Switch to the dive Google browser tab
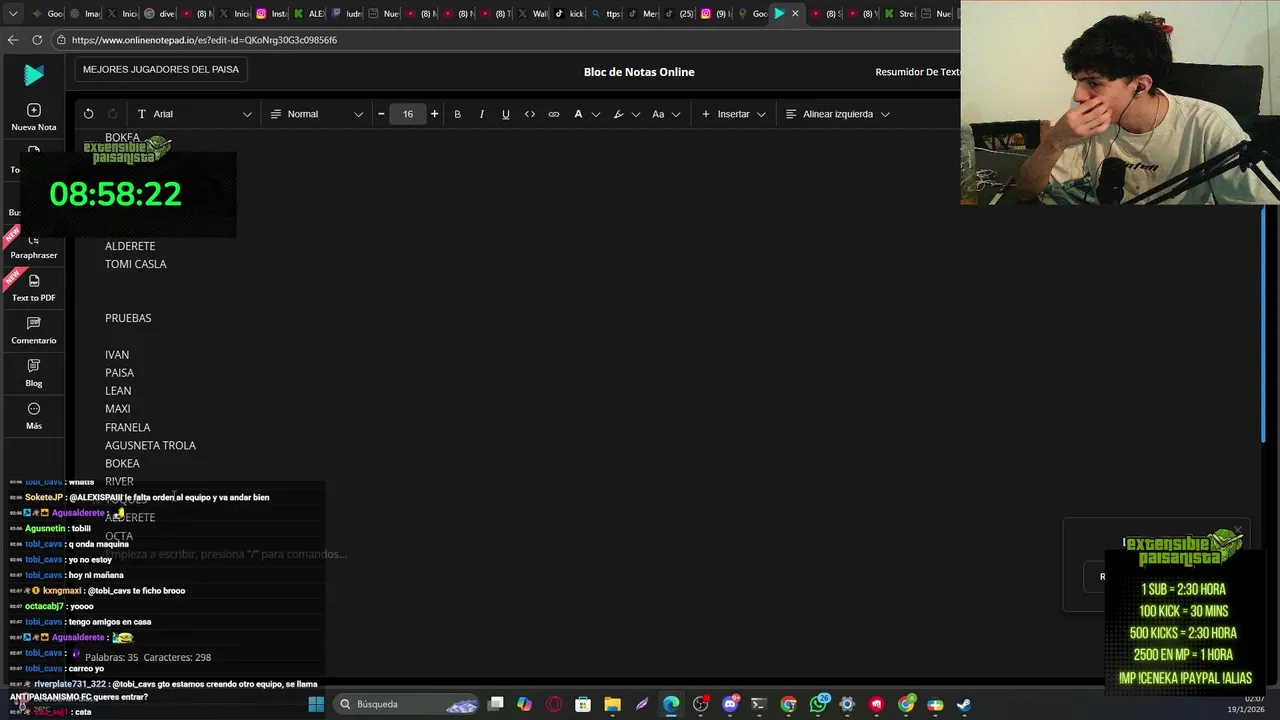Viewport: 1280px width, 720px height. pyautogui.click(x=160, y=14)
